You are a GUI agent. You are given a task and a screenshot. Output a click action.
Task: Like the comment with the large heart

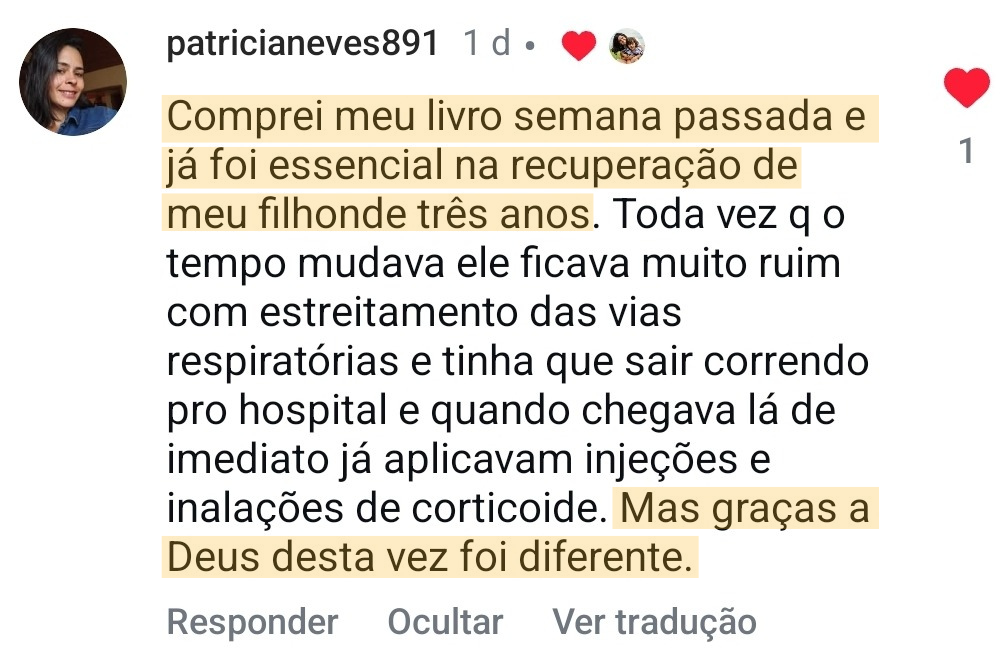click(x=966, y=89)
